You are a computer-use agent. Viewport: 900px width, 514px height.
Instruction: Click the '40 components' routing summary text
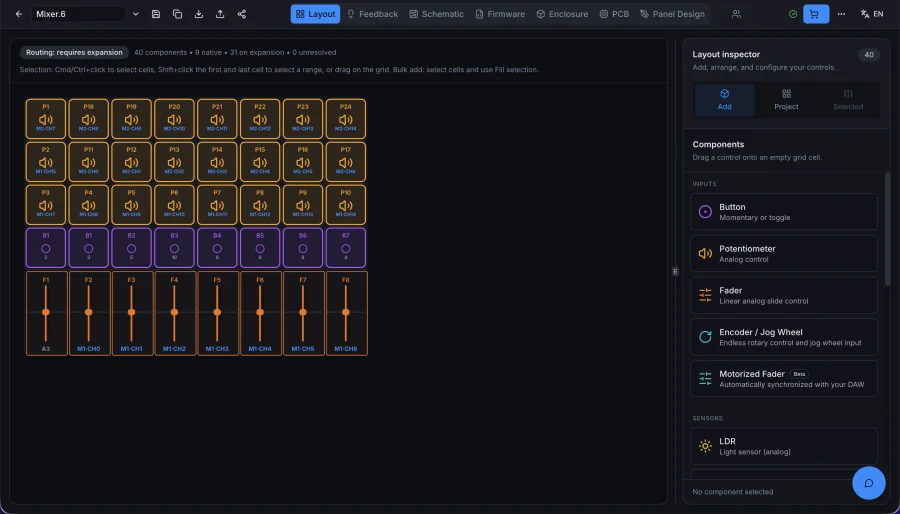tap(161, 52)
